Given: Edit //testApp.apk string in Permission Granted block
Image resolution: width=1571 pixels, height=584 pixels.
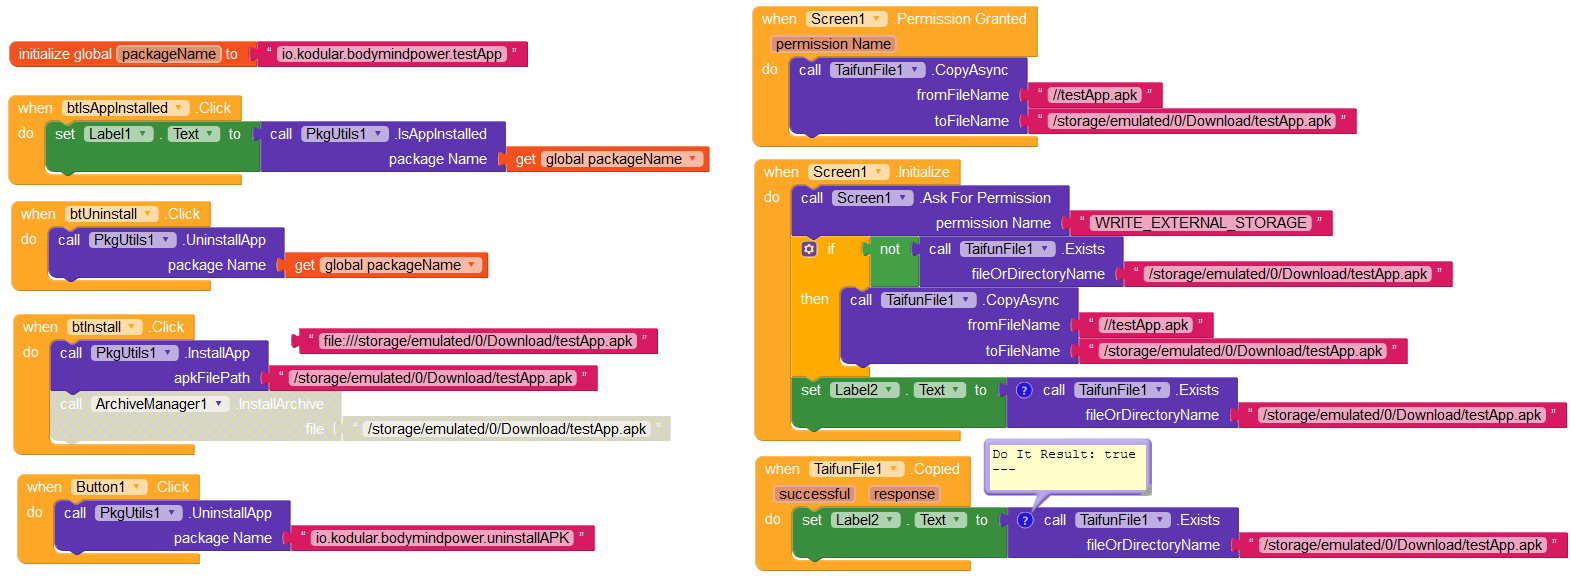Looking at the screenshot, I should (x=1094, y=95).
